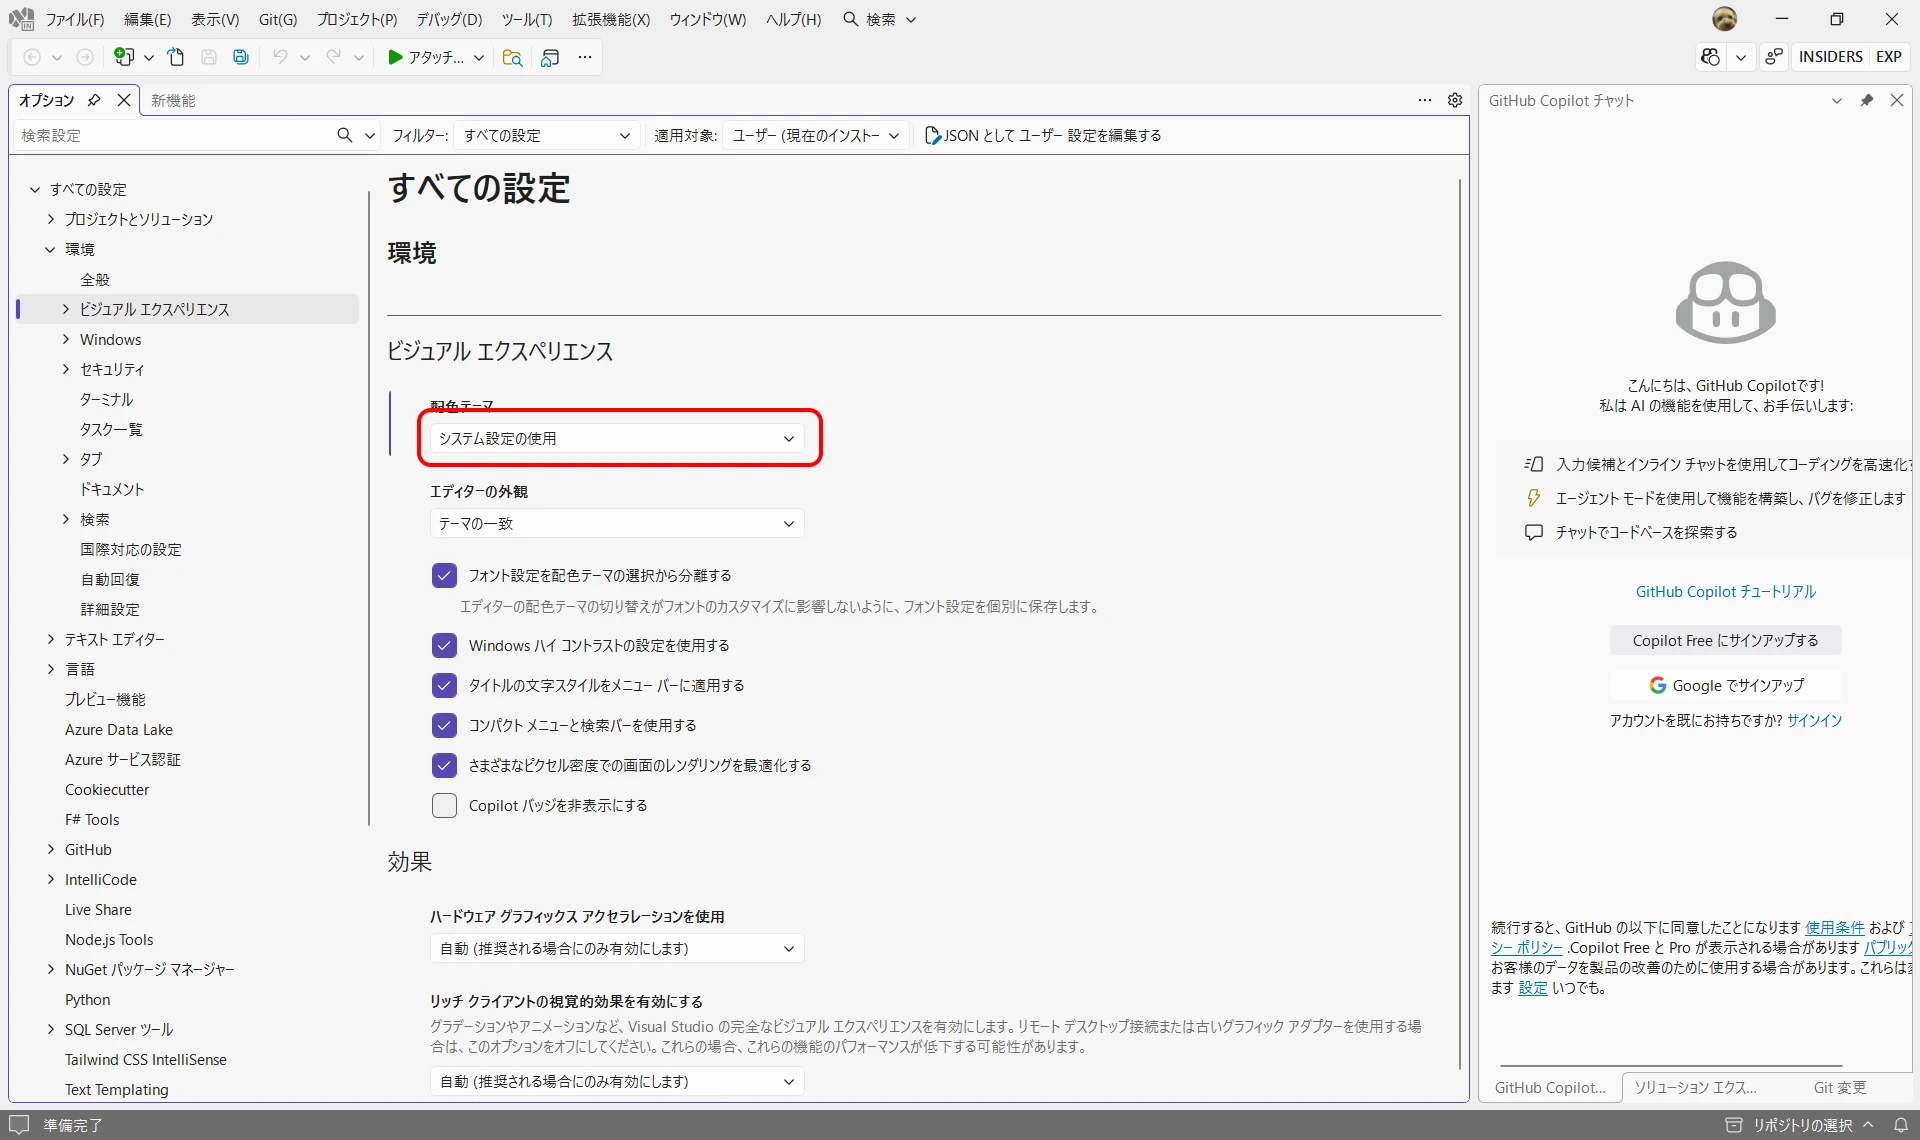The height and width of the screenshot is (1140, 1920).
Task: Click the live share people icon
Action: pyautogui.click(x=1773, y=57)
